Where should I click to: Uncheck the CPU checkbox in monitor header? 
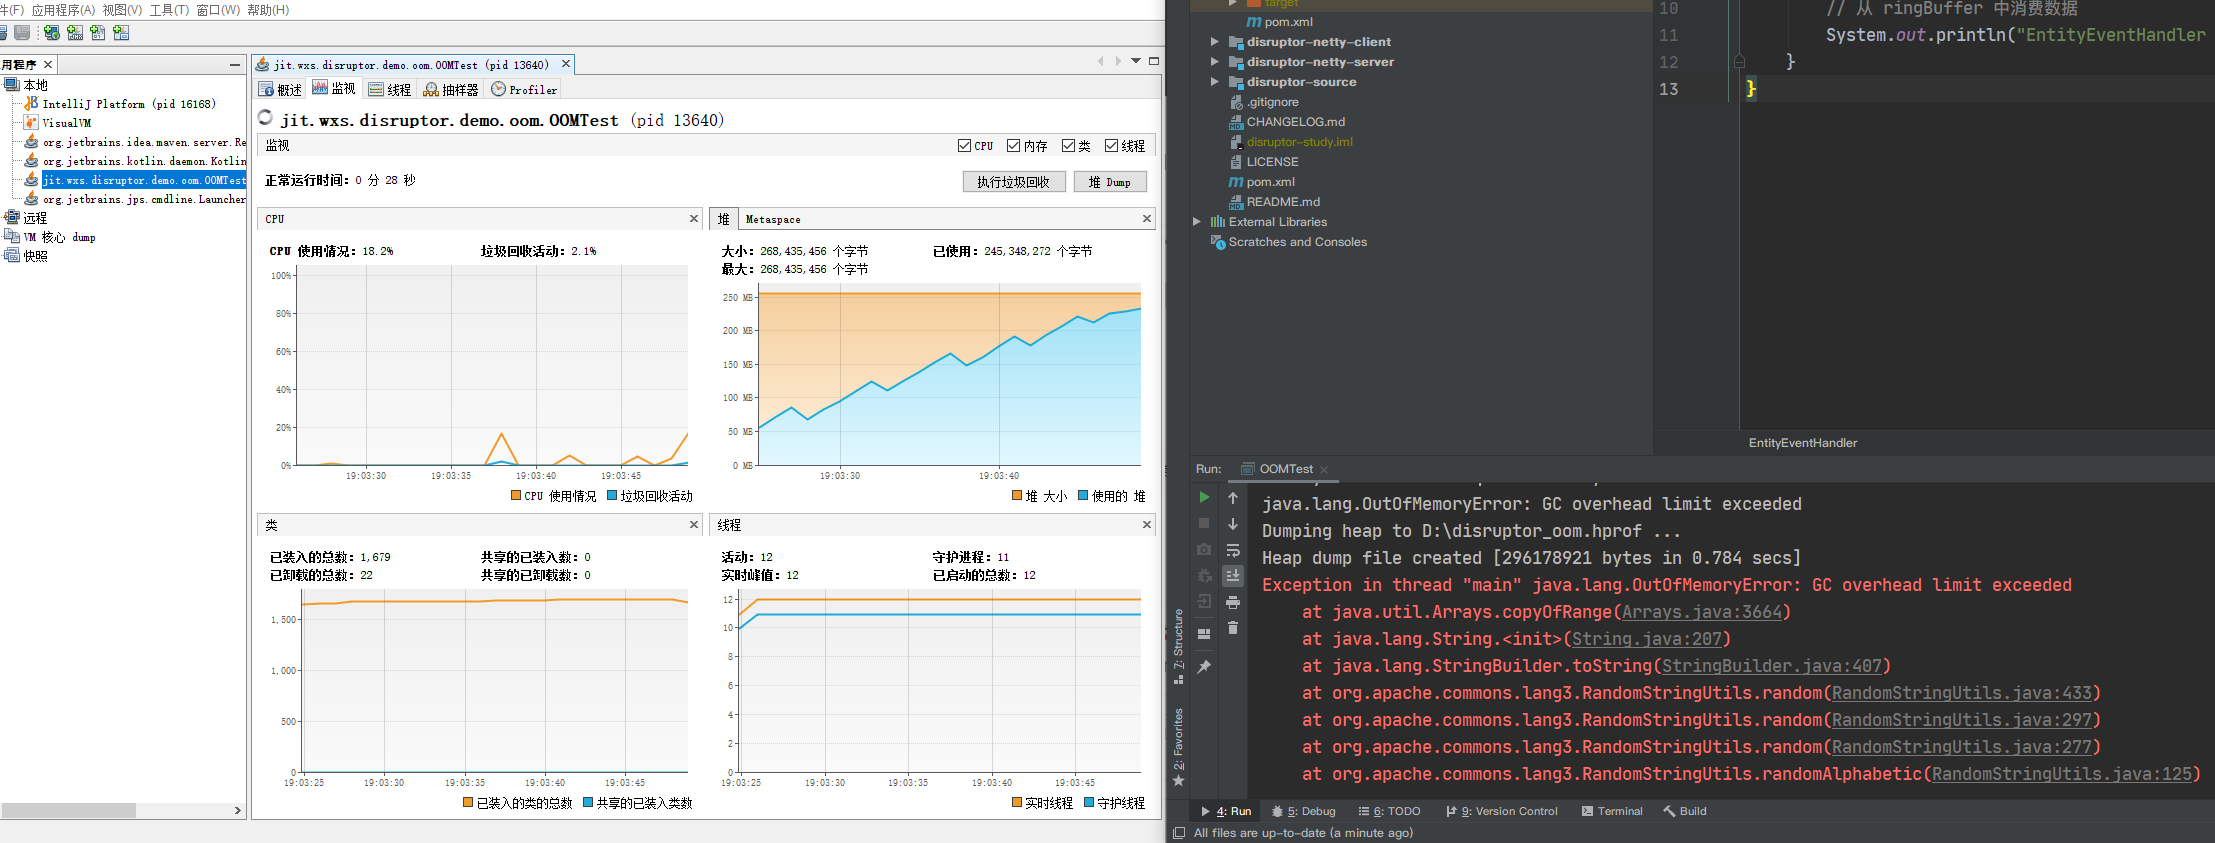(964, 146)
